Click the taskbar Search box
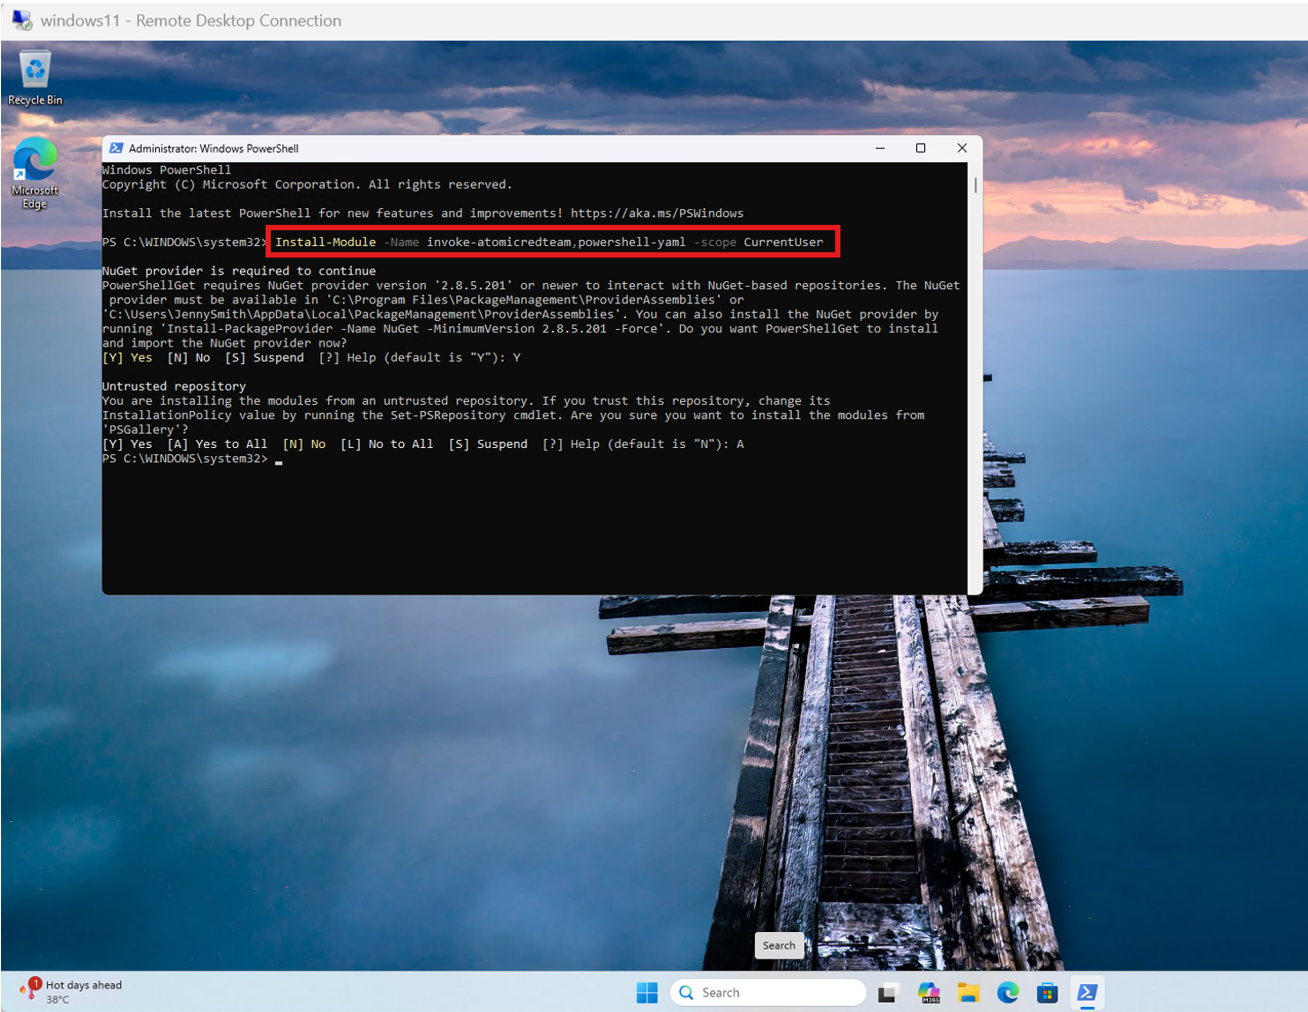Viewport: 1308px width, 1012px height. pyautogui.click(x=767, y=992)
